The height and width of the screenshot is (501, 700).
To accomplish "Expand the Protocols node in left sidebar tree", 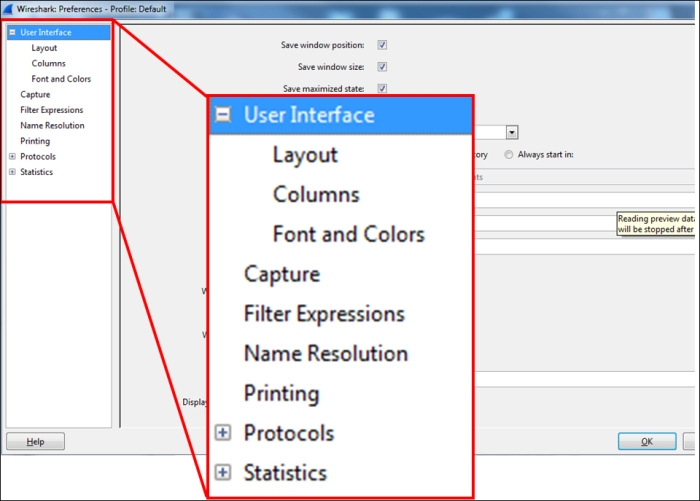I will (x=12, y=156).
